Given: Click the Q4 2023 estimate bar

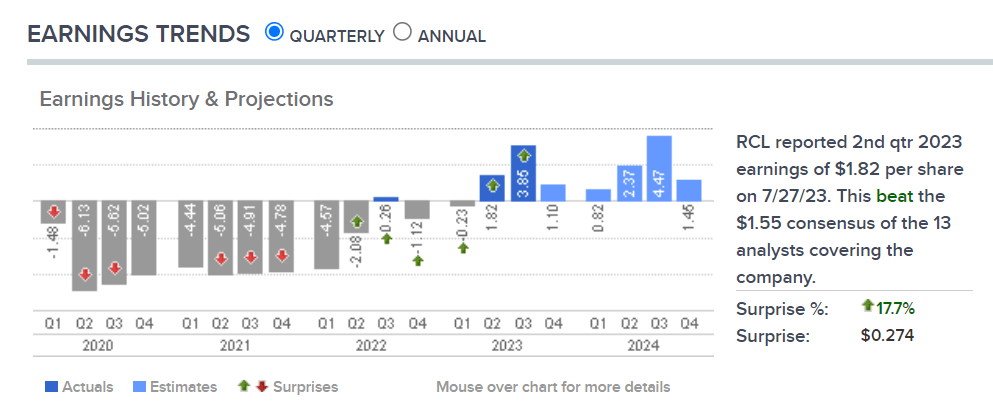Looking at the screenshot, I should pyautogui.click(x=554, y=192).
